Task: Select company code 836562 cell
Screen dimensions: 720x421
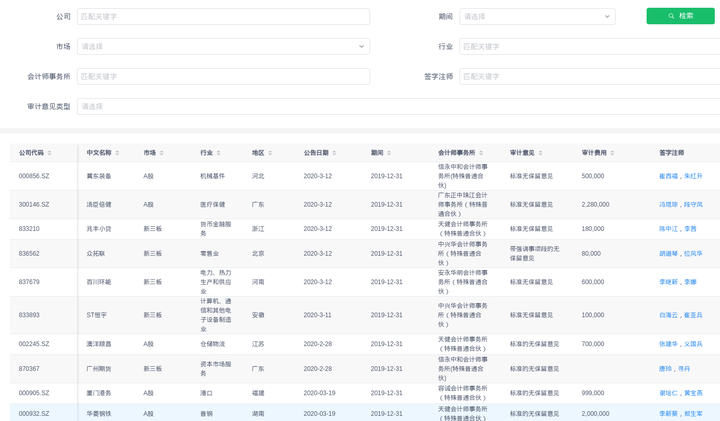Action: [x=29, y=253]
